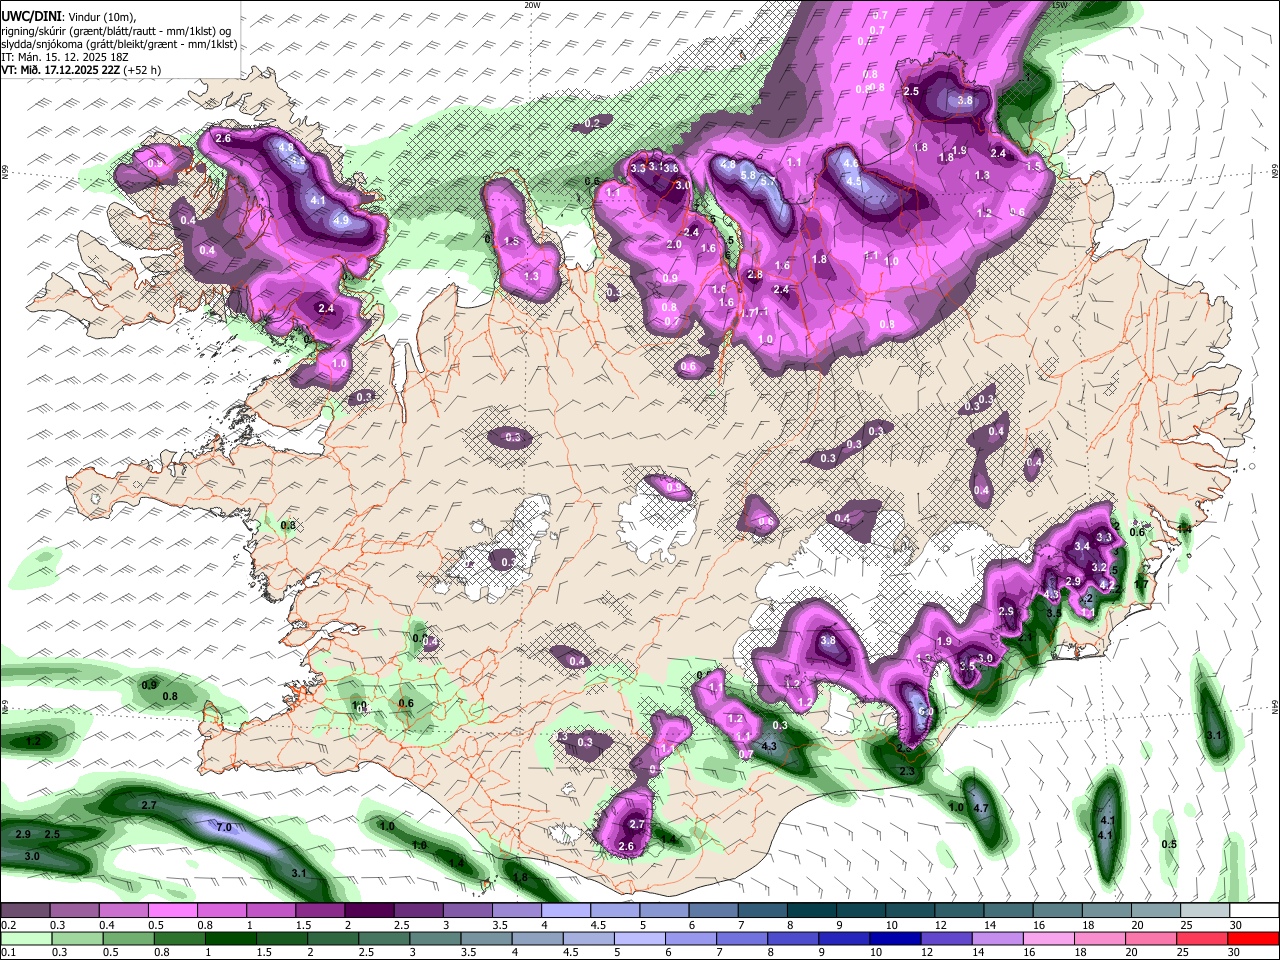Click the 2.0 snowfall value in the north
Image resolution: width=1280 pixels, height=960 pixels.
point(674,245)
